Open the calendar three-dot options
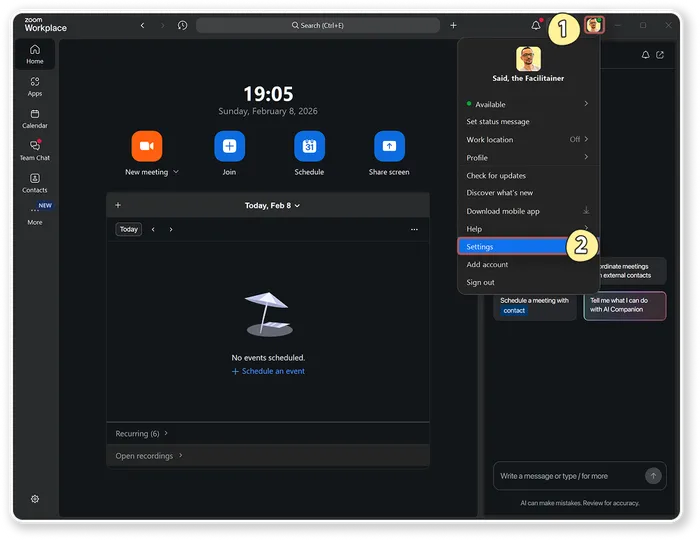This screenshot has width=700, height=540. 414,229
